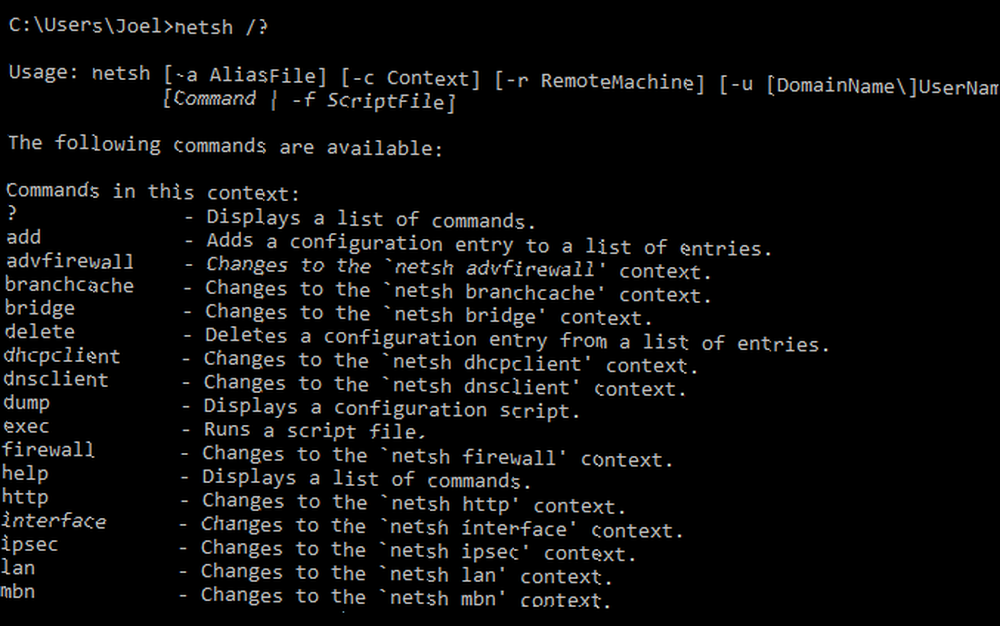1000x626 pixels.
Task: Click the typed command 'netsh /?'
Action: coord(221,27)
